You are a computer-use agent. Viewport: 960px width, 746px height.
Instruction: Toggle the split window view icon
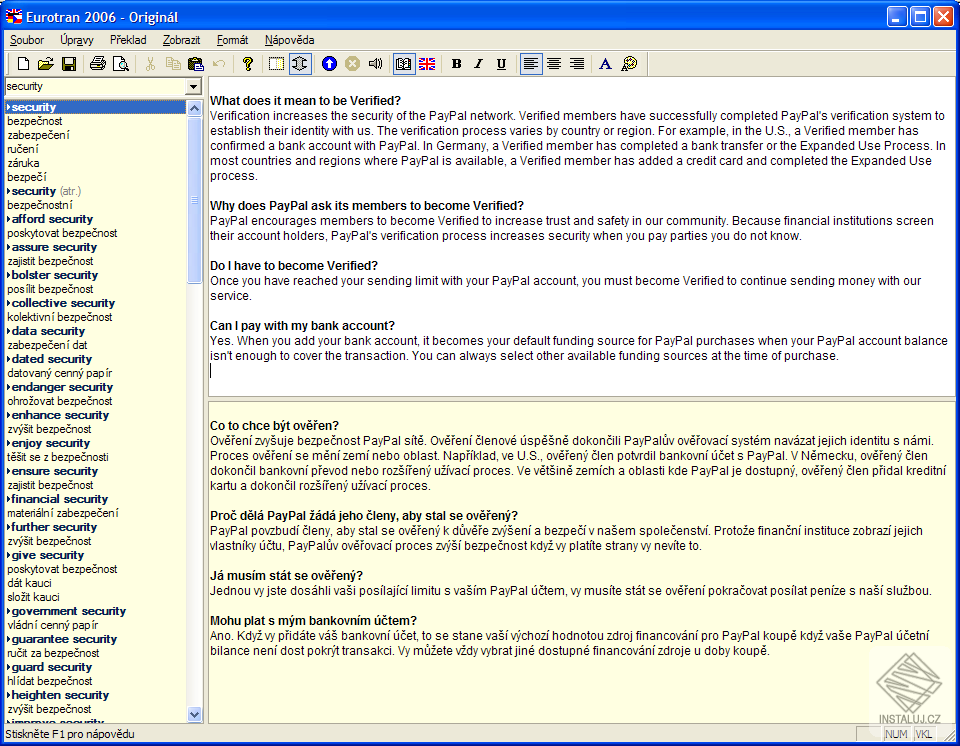(x=300, y=64)
